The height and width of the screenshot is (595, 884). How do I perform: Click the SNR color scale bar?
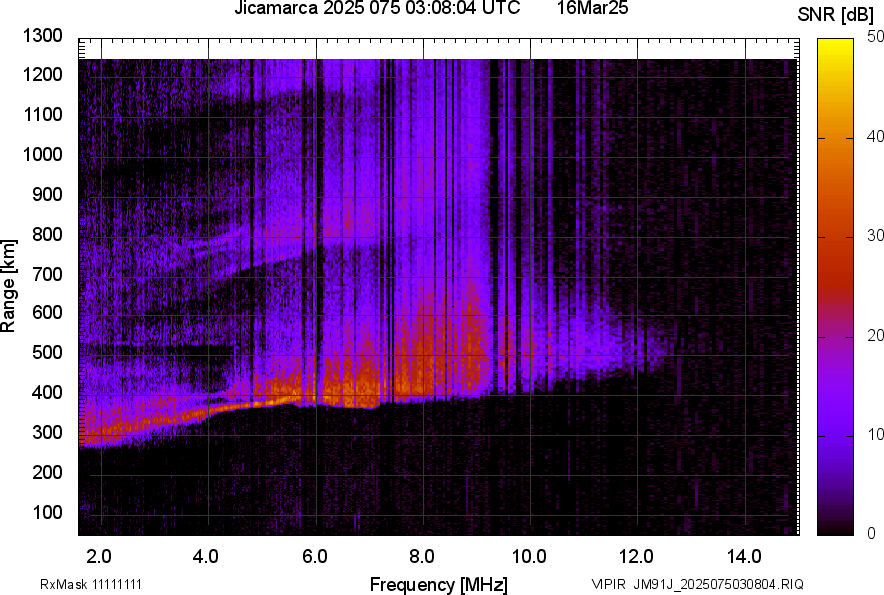(x=836, y=287)
